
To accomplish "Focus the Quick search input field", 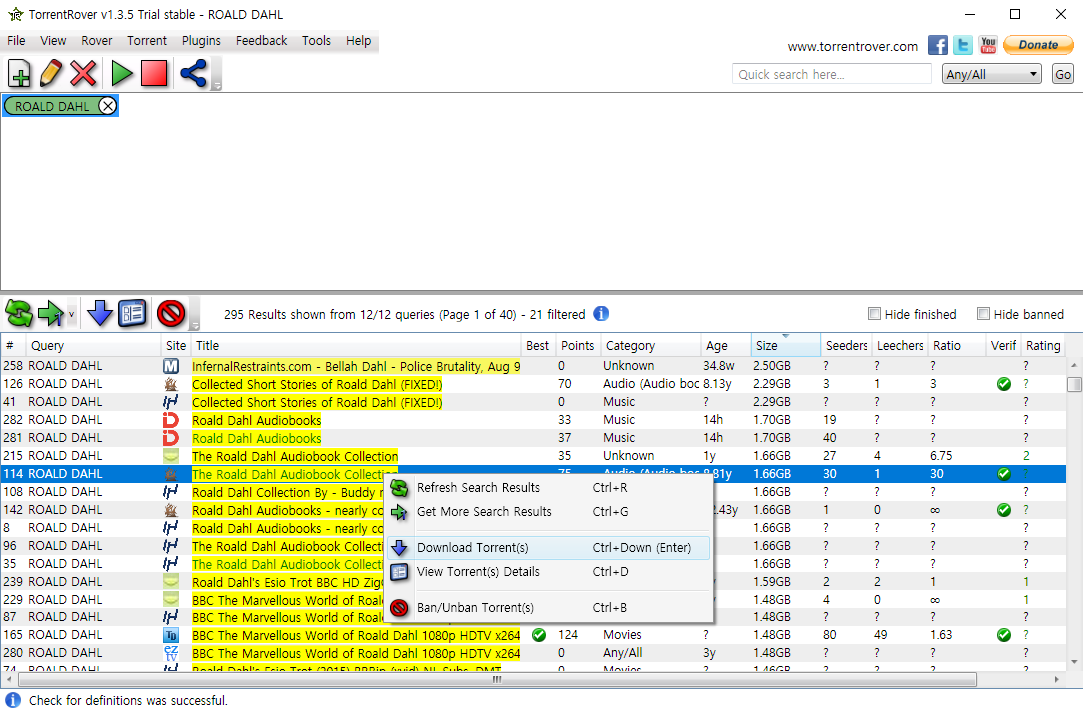I will pos(832,74).
